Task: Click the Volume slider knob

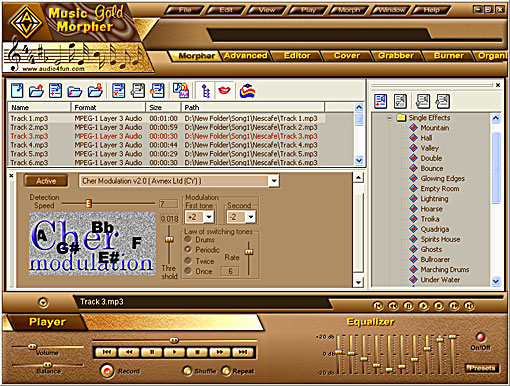Action: (32, 347)
